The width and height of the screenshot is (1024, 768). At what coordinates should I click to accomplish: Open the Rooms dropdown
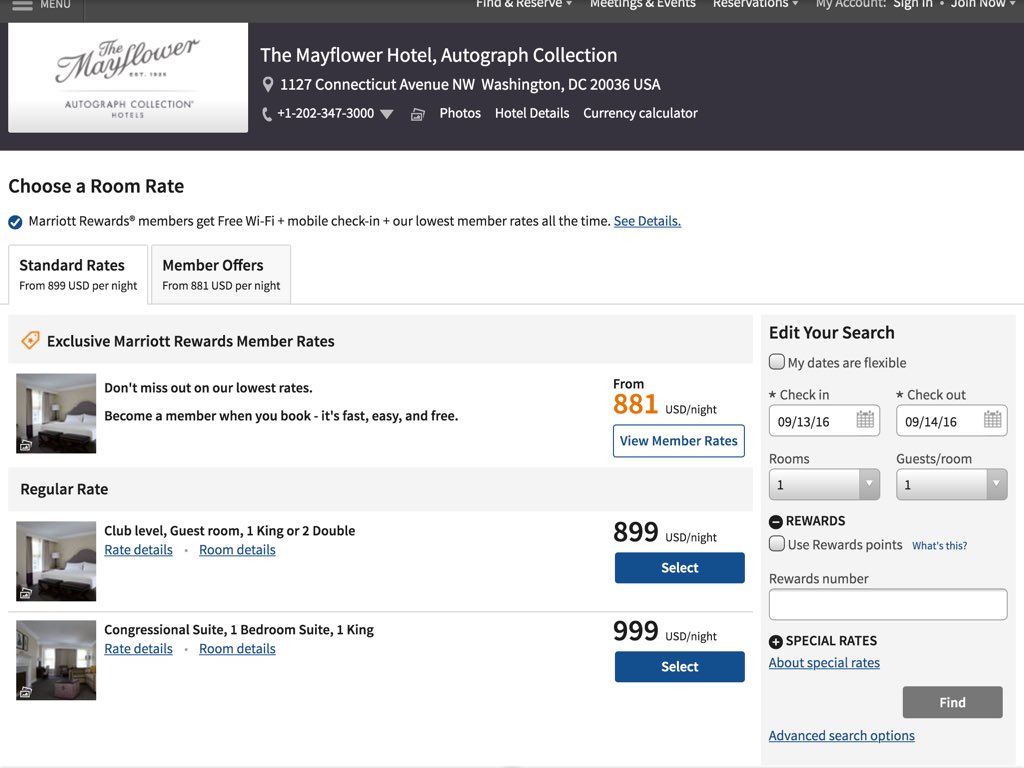pos(824,485)
